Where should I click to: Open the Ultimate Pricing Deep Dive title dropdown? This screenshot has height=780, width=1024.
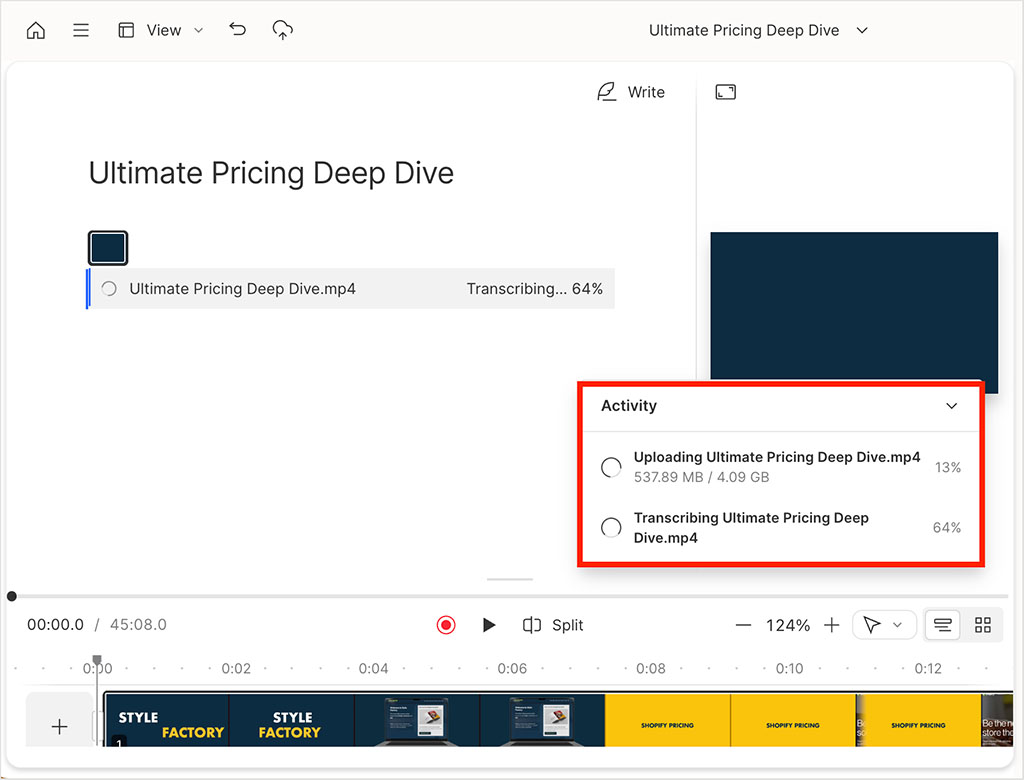tap(862, 30)
